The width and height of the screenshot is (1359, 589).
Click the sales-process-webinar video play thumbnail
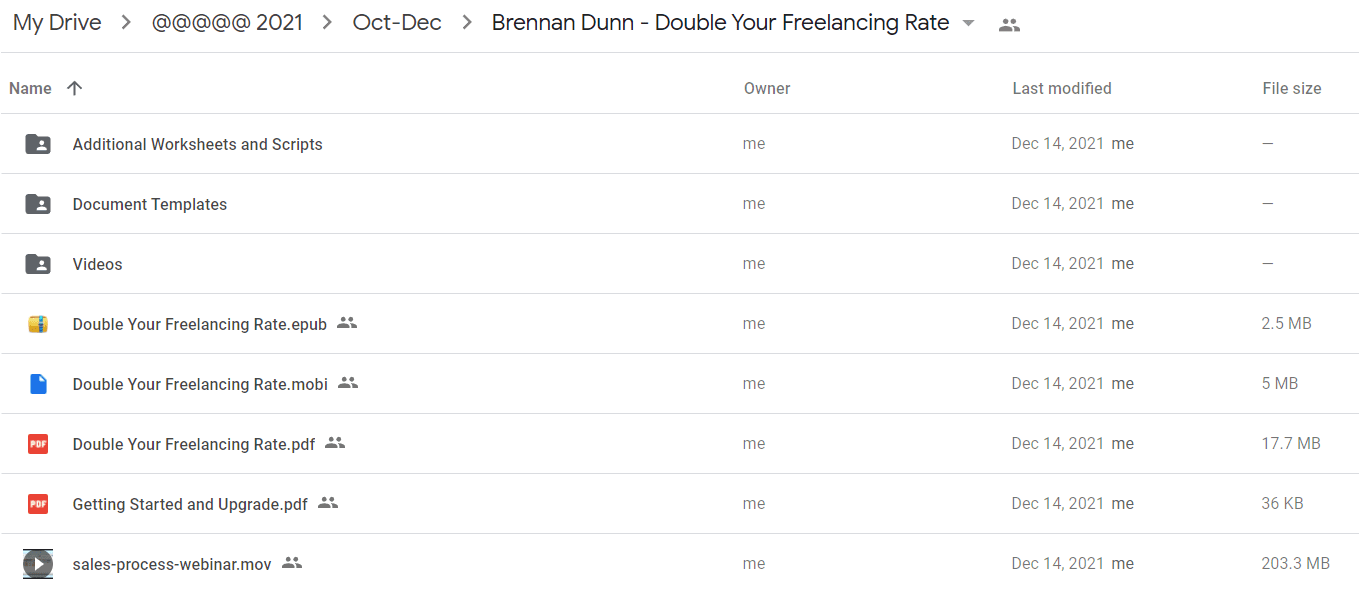(38, 564)
